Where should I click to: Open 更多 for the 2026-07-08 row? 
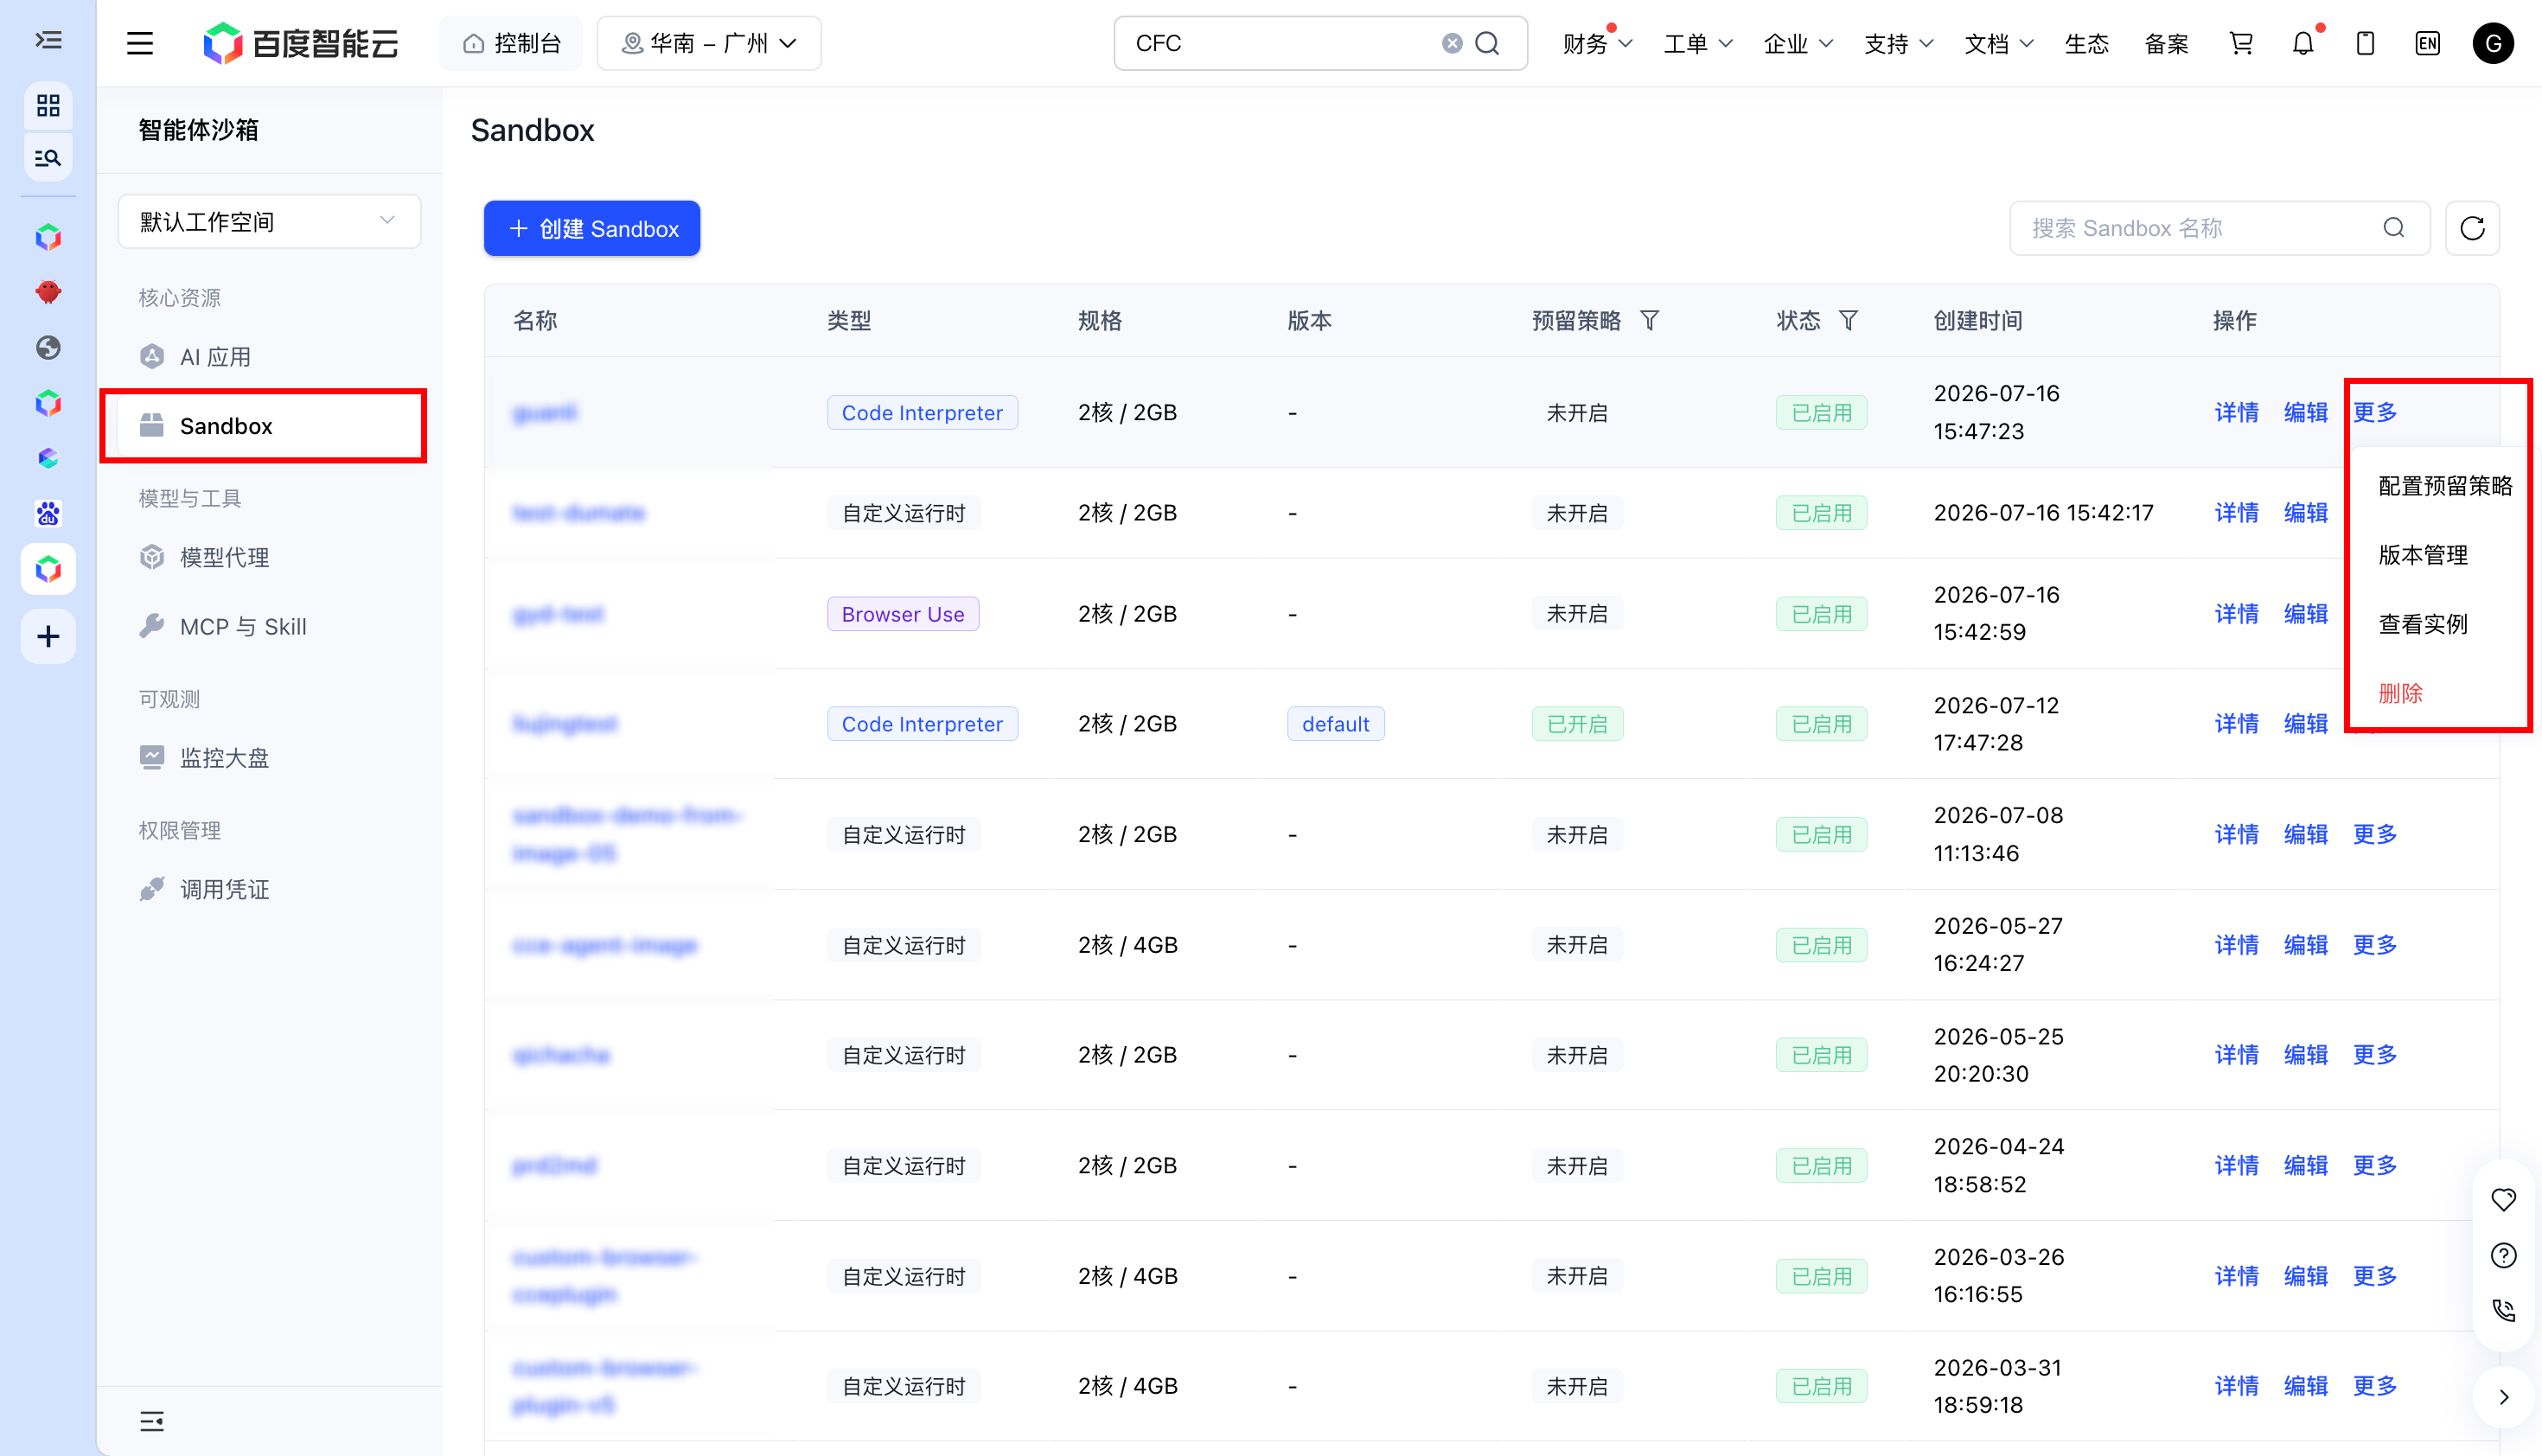(x=2374, y=834)
